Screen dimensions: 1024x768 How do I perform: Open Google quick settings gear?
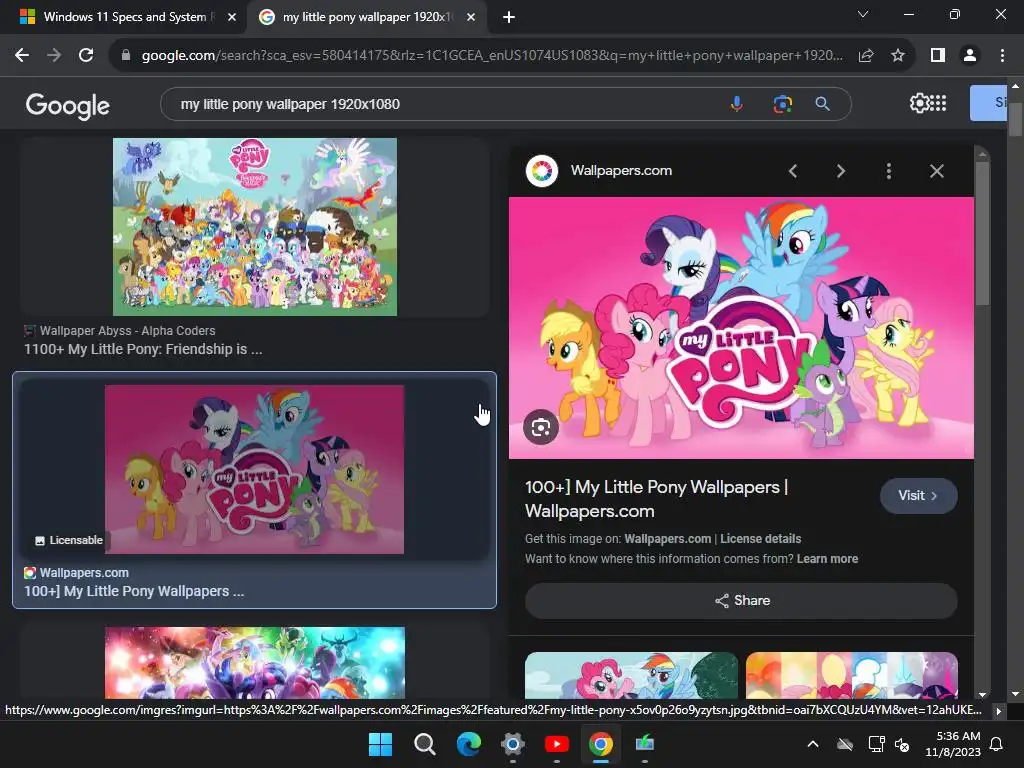[x=919, y=103]
